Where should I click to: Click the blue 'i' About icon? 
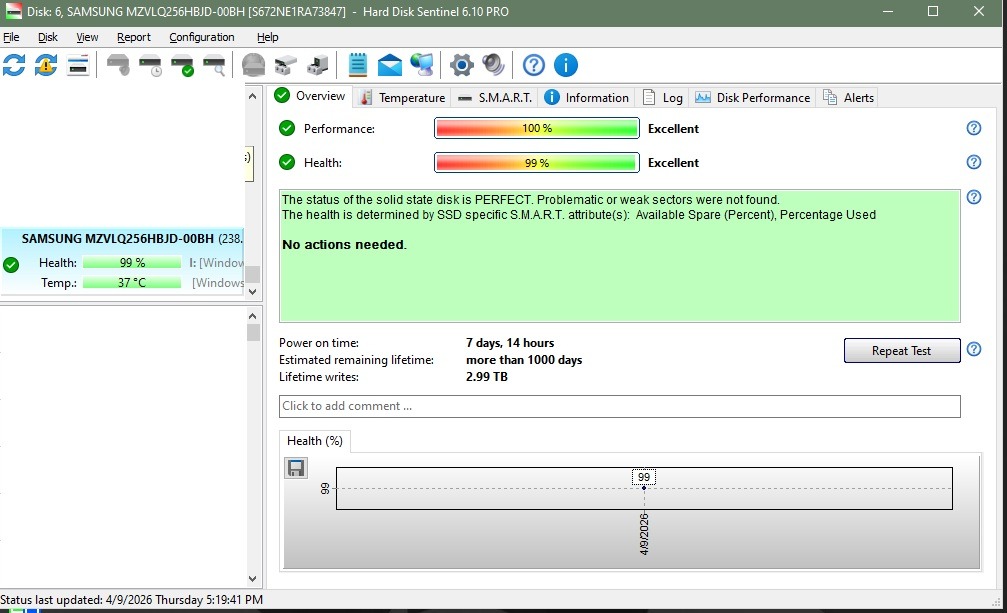click(566, 65)
